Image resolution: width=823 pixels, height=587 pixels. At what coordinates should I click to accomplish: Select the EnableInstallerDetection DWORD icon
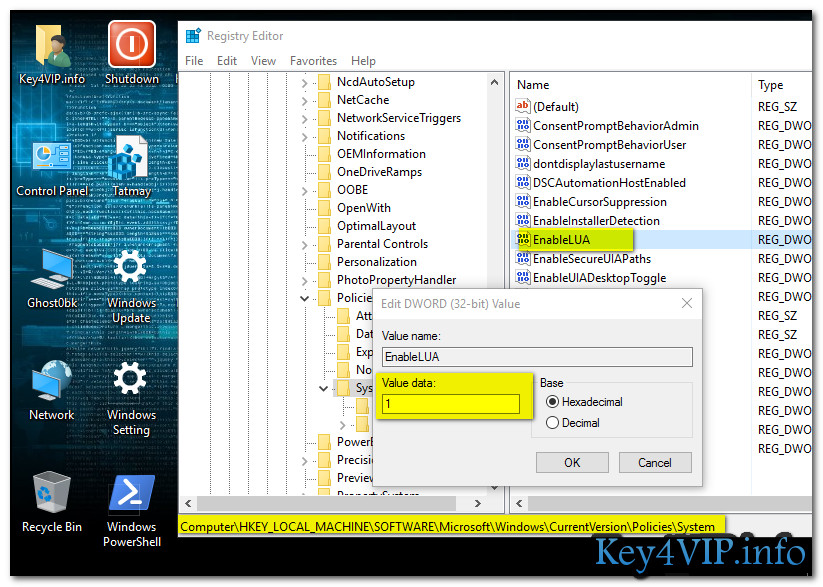tap(522, 220)
